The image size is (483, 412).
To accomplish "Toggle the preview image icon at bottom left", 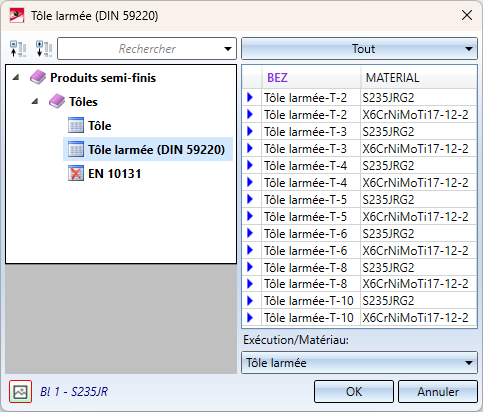I will click(x=20, y=392).
